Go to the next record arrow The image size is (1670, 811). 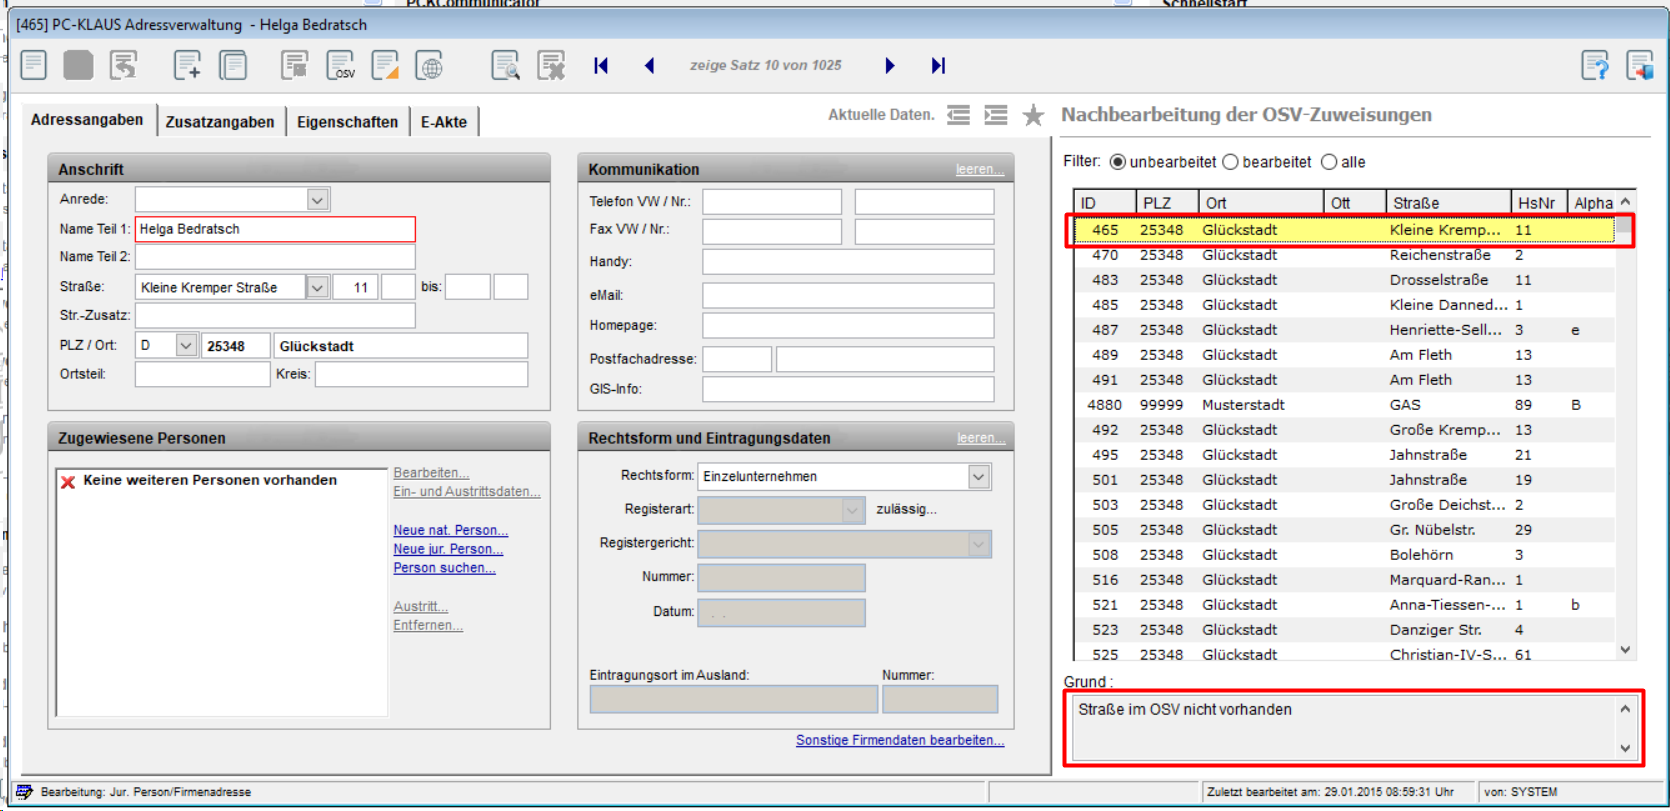[890, 66]
